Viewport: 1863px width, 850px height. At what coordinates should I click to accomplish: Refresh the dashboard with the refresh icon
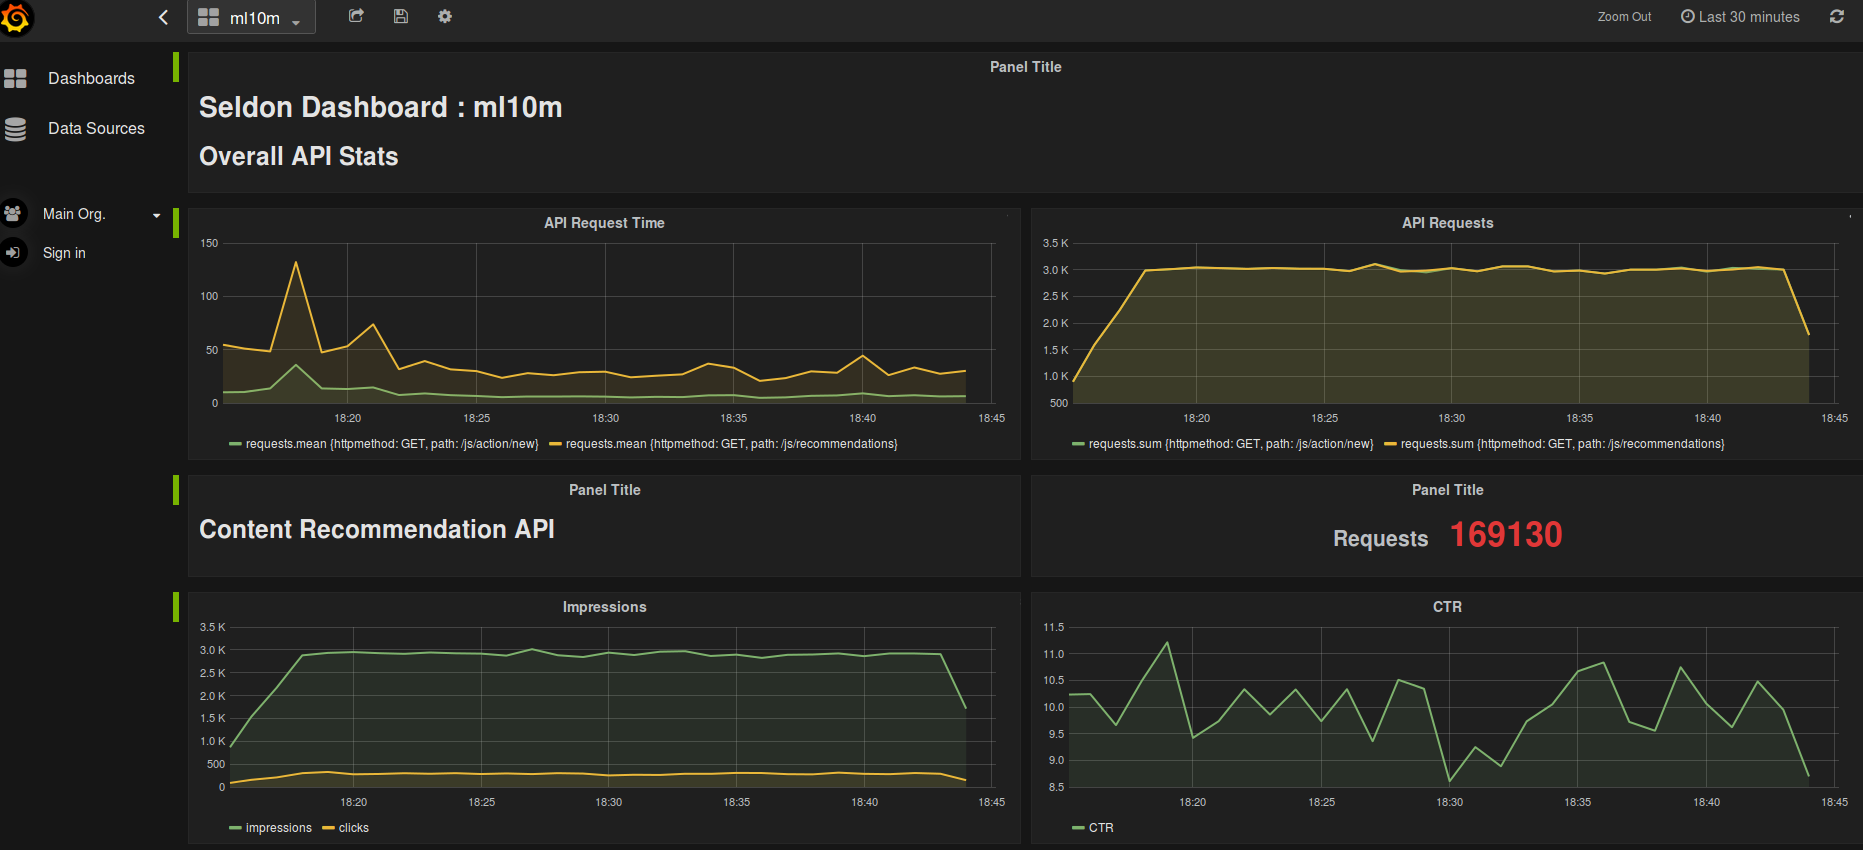coord(1837,16)
